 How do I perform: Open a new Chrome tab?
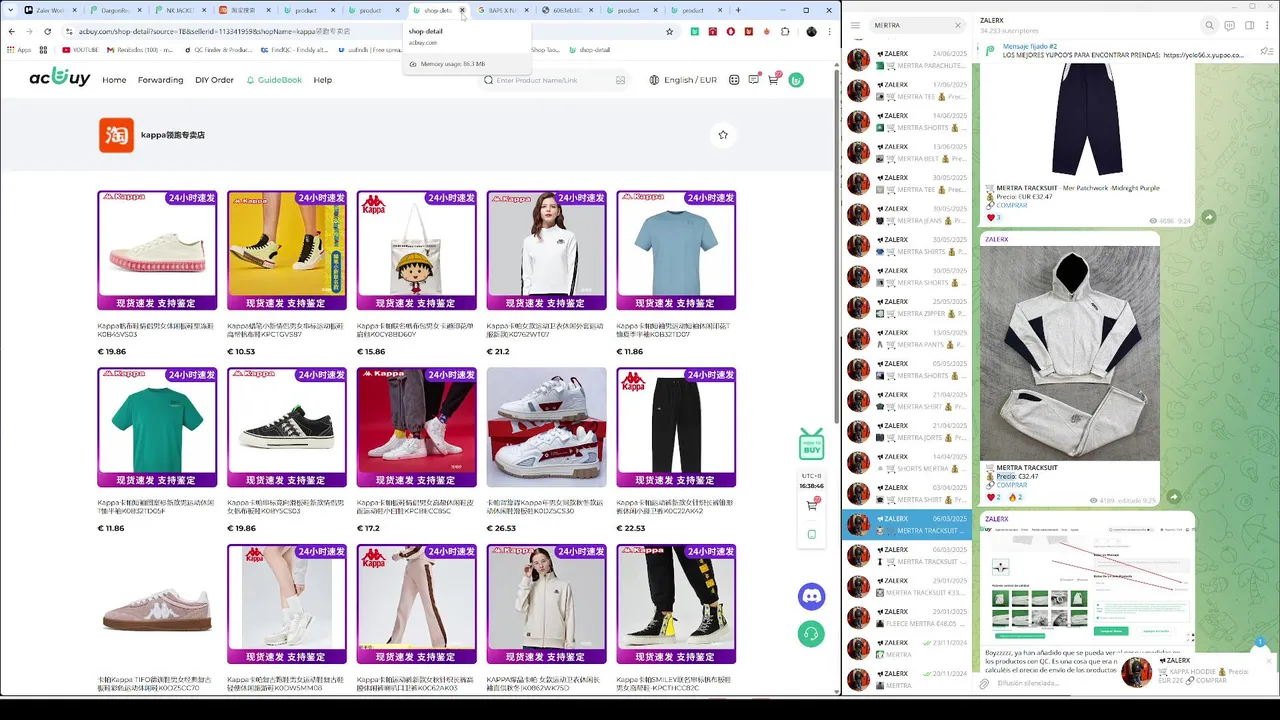point(738,10)
